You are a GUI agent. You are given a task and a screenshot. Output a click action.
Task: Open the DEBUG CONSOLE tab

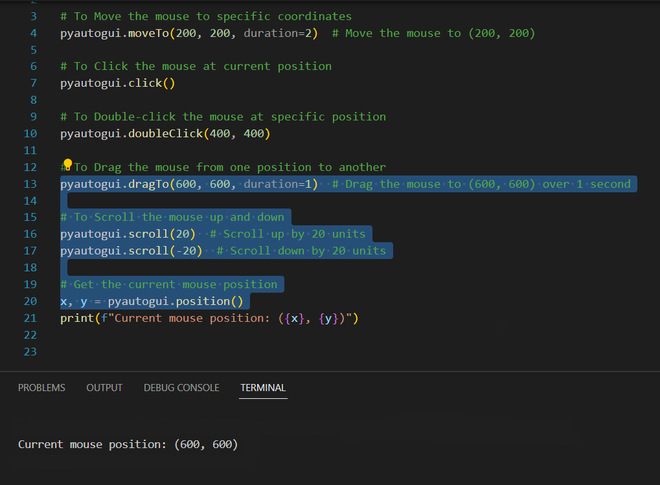181,388
